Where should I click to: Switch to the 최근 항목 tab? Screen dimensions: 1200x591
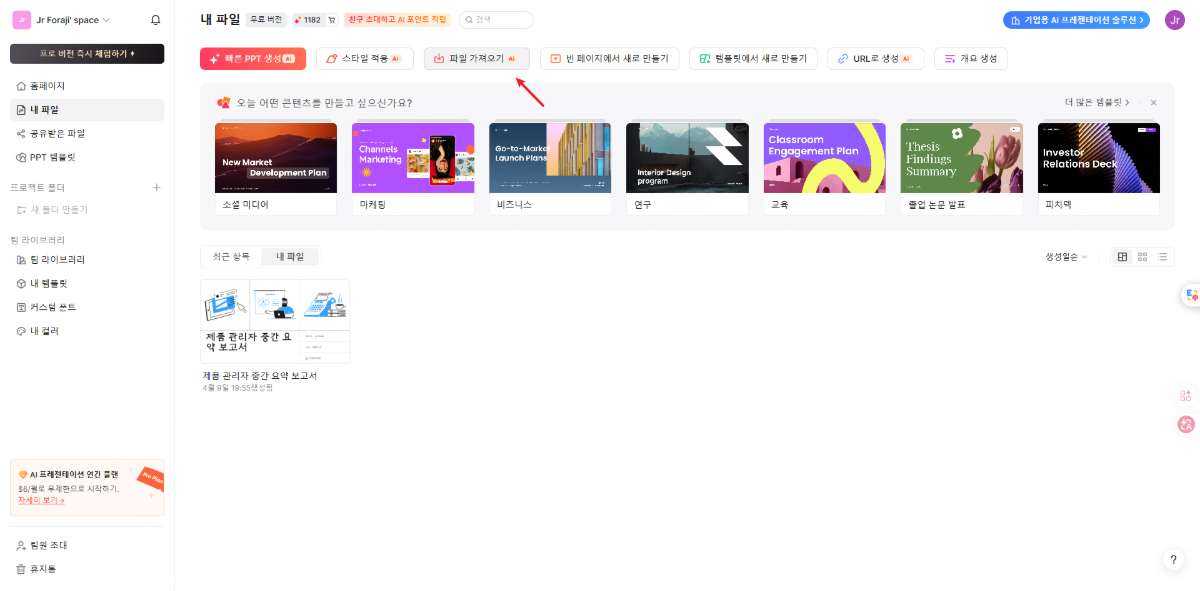(231, 257)
